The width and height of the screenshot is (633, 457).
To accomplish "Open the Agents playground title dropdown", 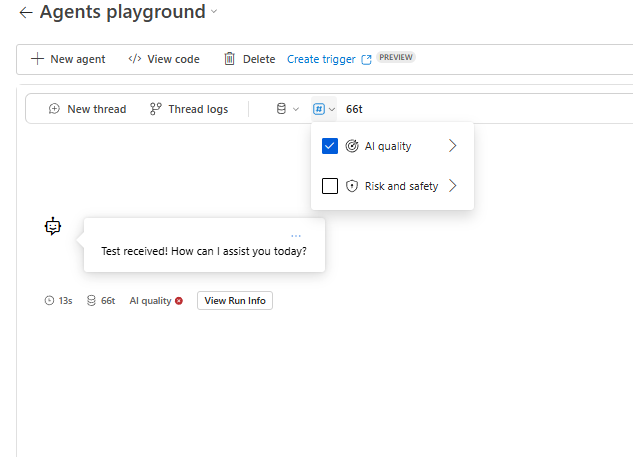I will click(214, 12).
